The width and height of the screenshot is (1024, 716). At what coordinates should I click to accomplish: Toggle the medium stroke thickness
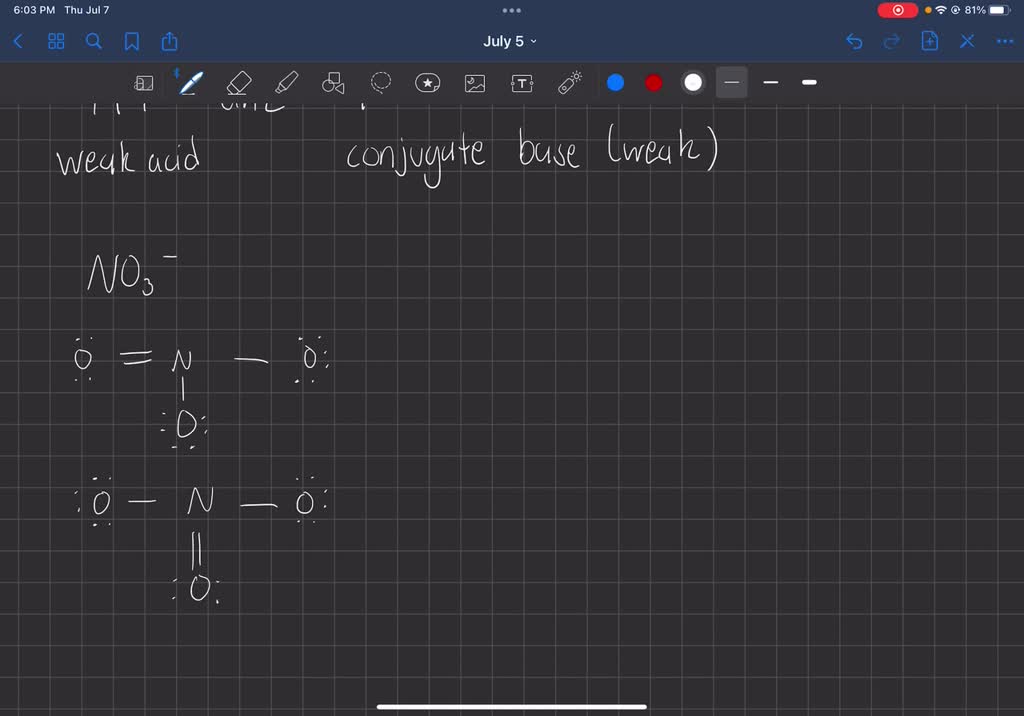[770, 83]
